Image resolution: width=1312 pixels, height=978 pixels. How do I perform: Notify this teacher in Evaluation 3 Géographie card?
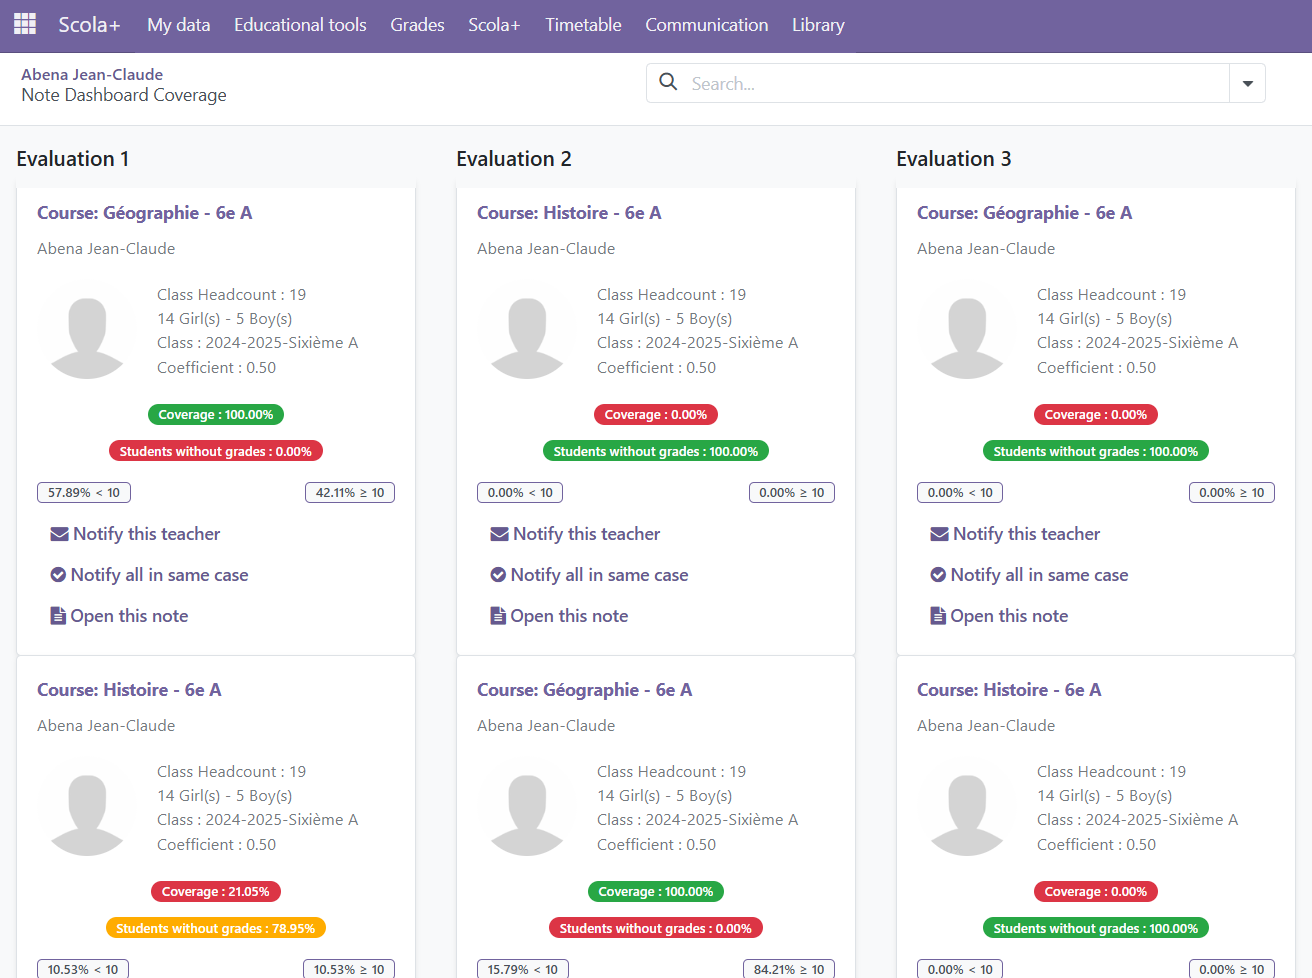(x=1015, y=534)
